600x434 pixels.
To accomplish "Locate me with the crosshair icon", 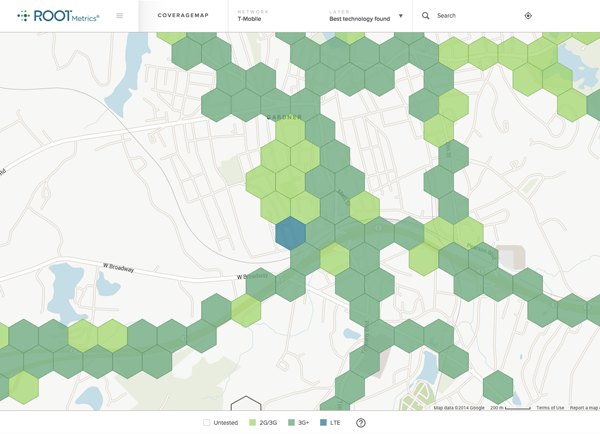I will [528, 16].
